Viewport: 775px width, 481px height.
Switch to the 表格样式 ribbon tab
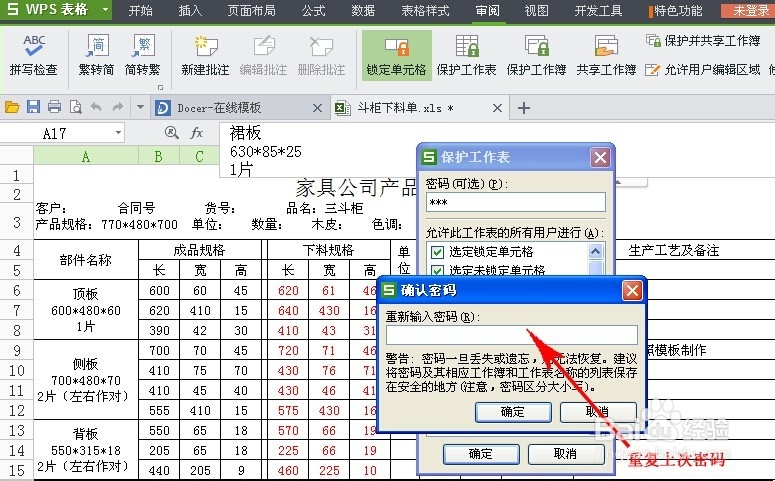(425, 10)
